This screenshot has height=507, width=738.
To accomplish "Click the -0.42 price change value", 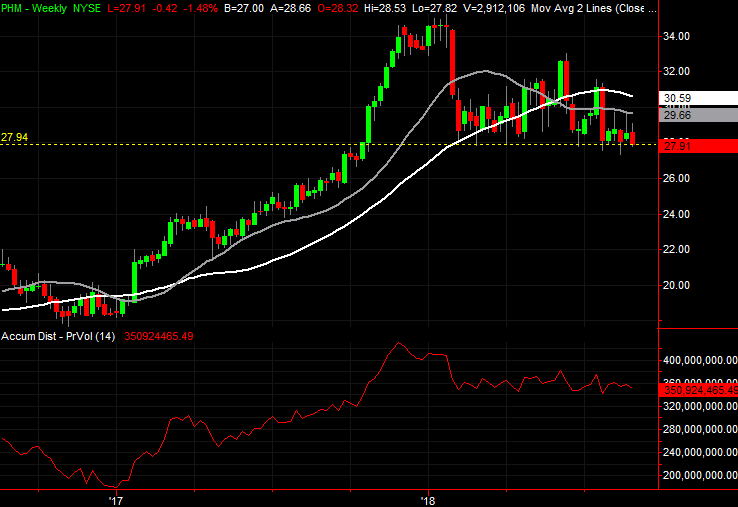I will click(x=165, y=8).
